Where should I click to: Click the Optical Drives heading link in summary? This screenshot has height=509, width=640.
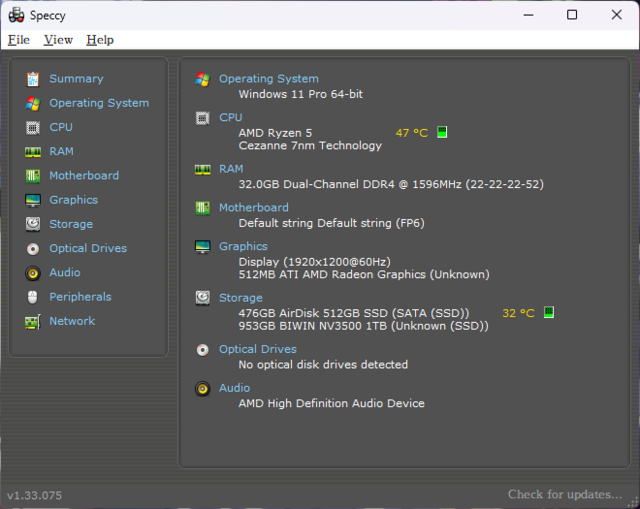[258, 349]
